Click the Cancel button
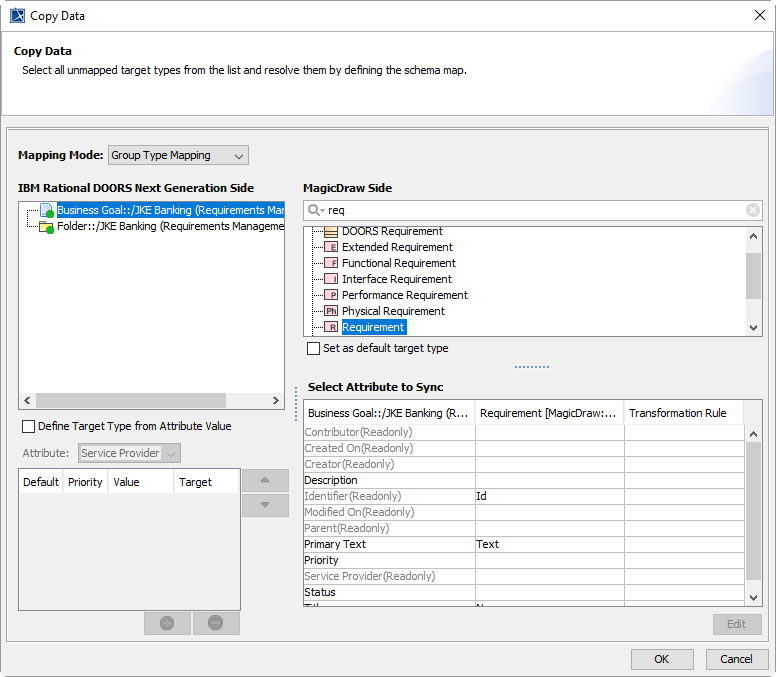Viewport: 776px width, 677px height. click(x=736, y=659)
